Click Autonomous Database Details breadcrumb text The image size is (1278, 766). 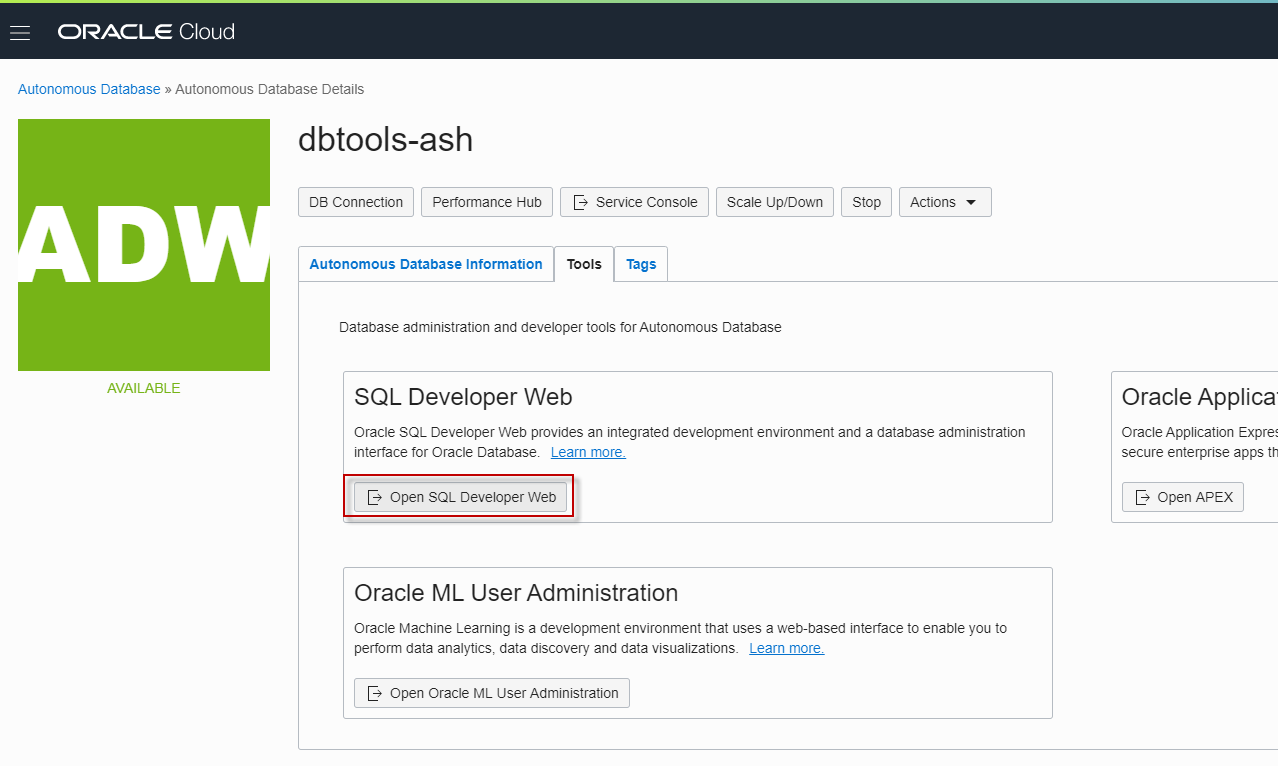pyautogui.click(x=270, y=89)
